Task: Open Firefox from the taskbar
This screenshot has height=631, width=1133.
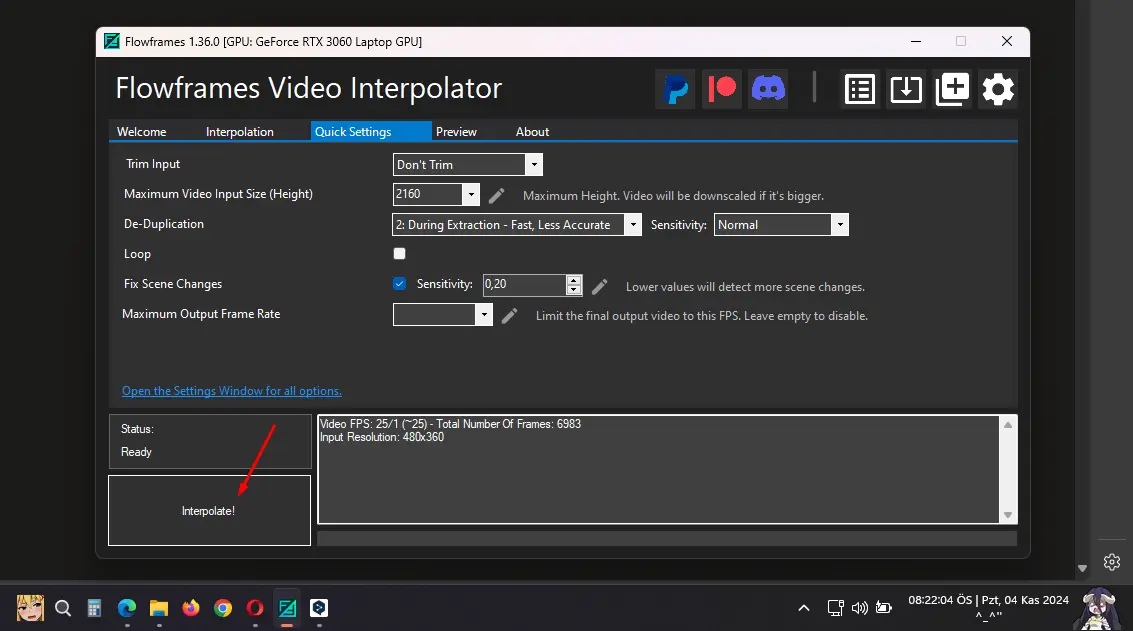Action: click(x=191, y=608)
